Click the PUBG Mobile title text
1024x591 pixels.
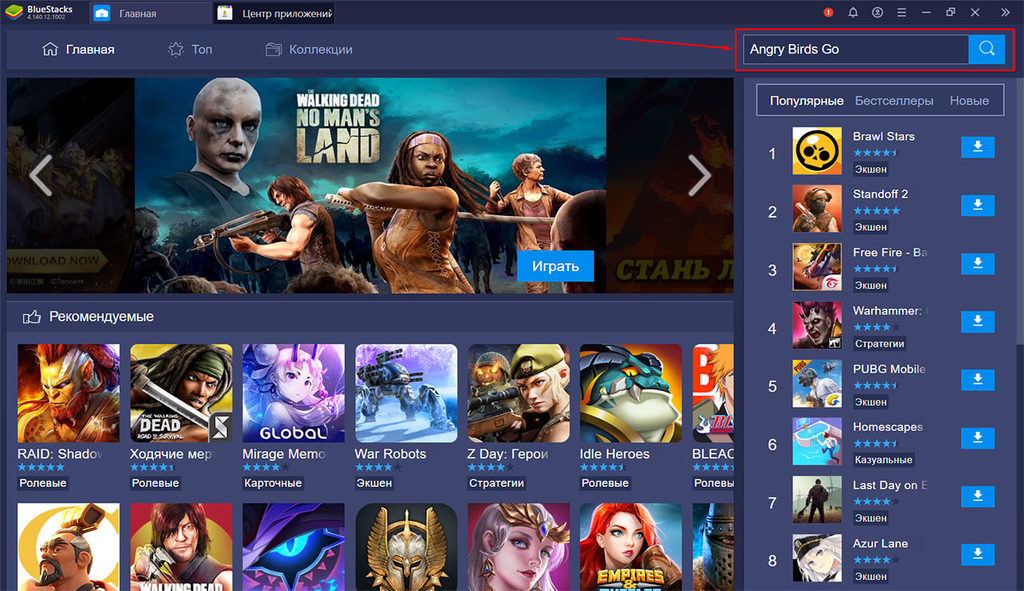pyautogui.click(x=889, y=369)
